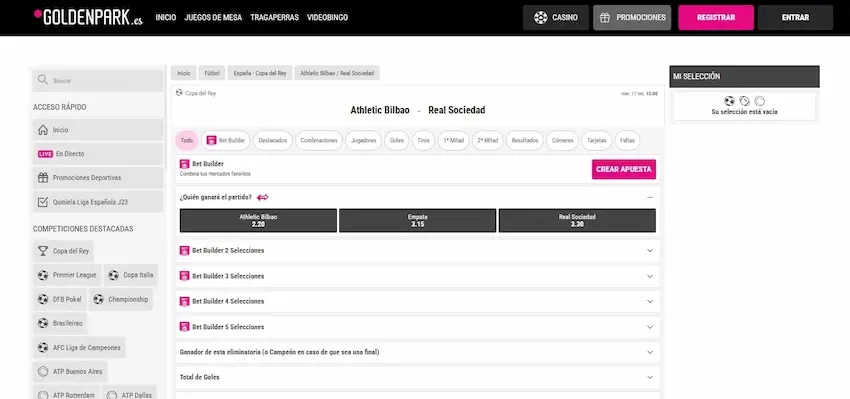The image size is (850, 399).
Task: Expand Total de Goles chevron
Action: pos(650,377)
